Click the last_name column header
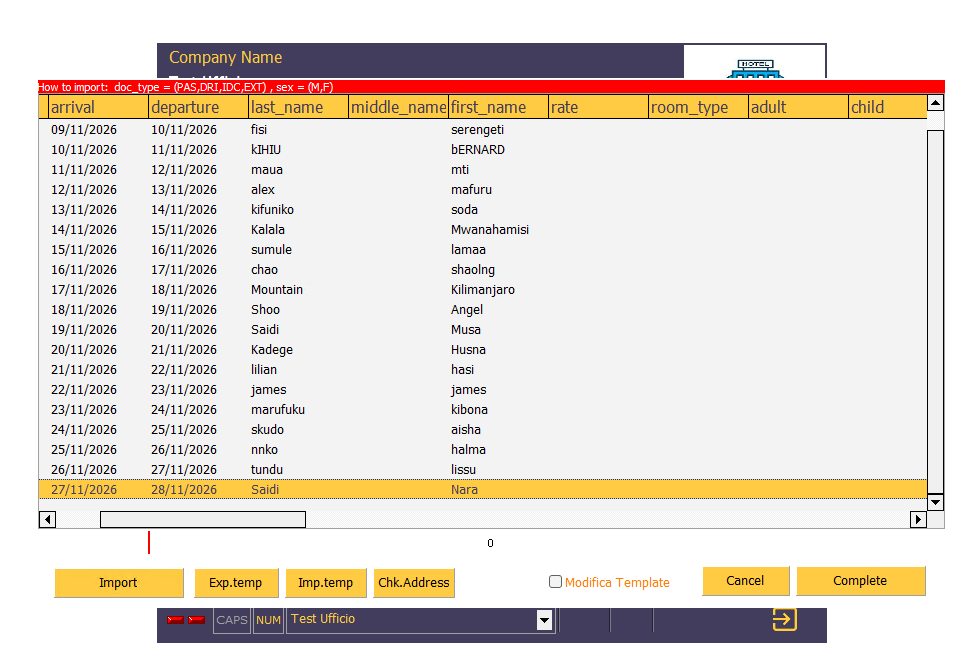Screen dimensions: 976x654 pos(298,107)
